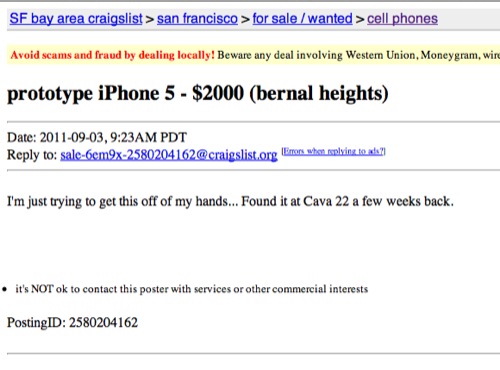This screenshot has width=500, height=370.
Task: Click the $2000 price in the title
Action: 218,93
